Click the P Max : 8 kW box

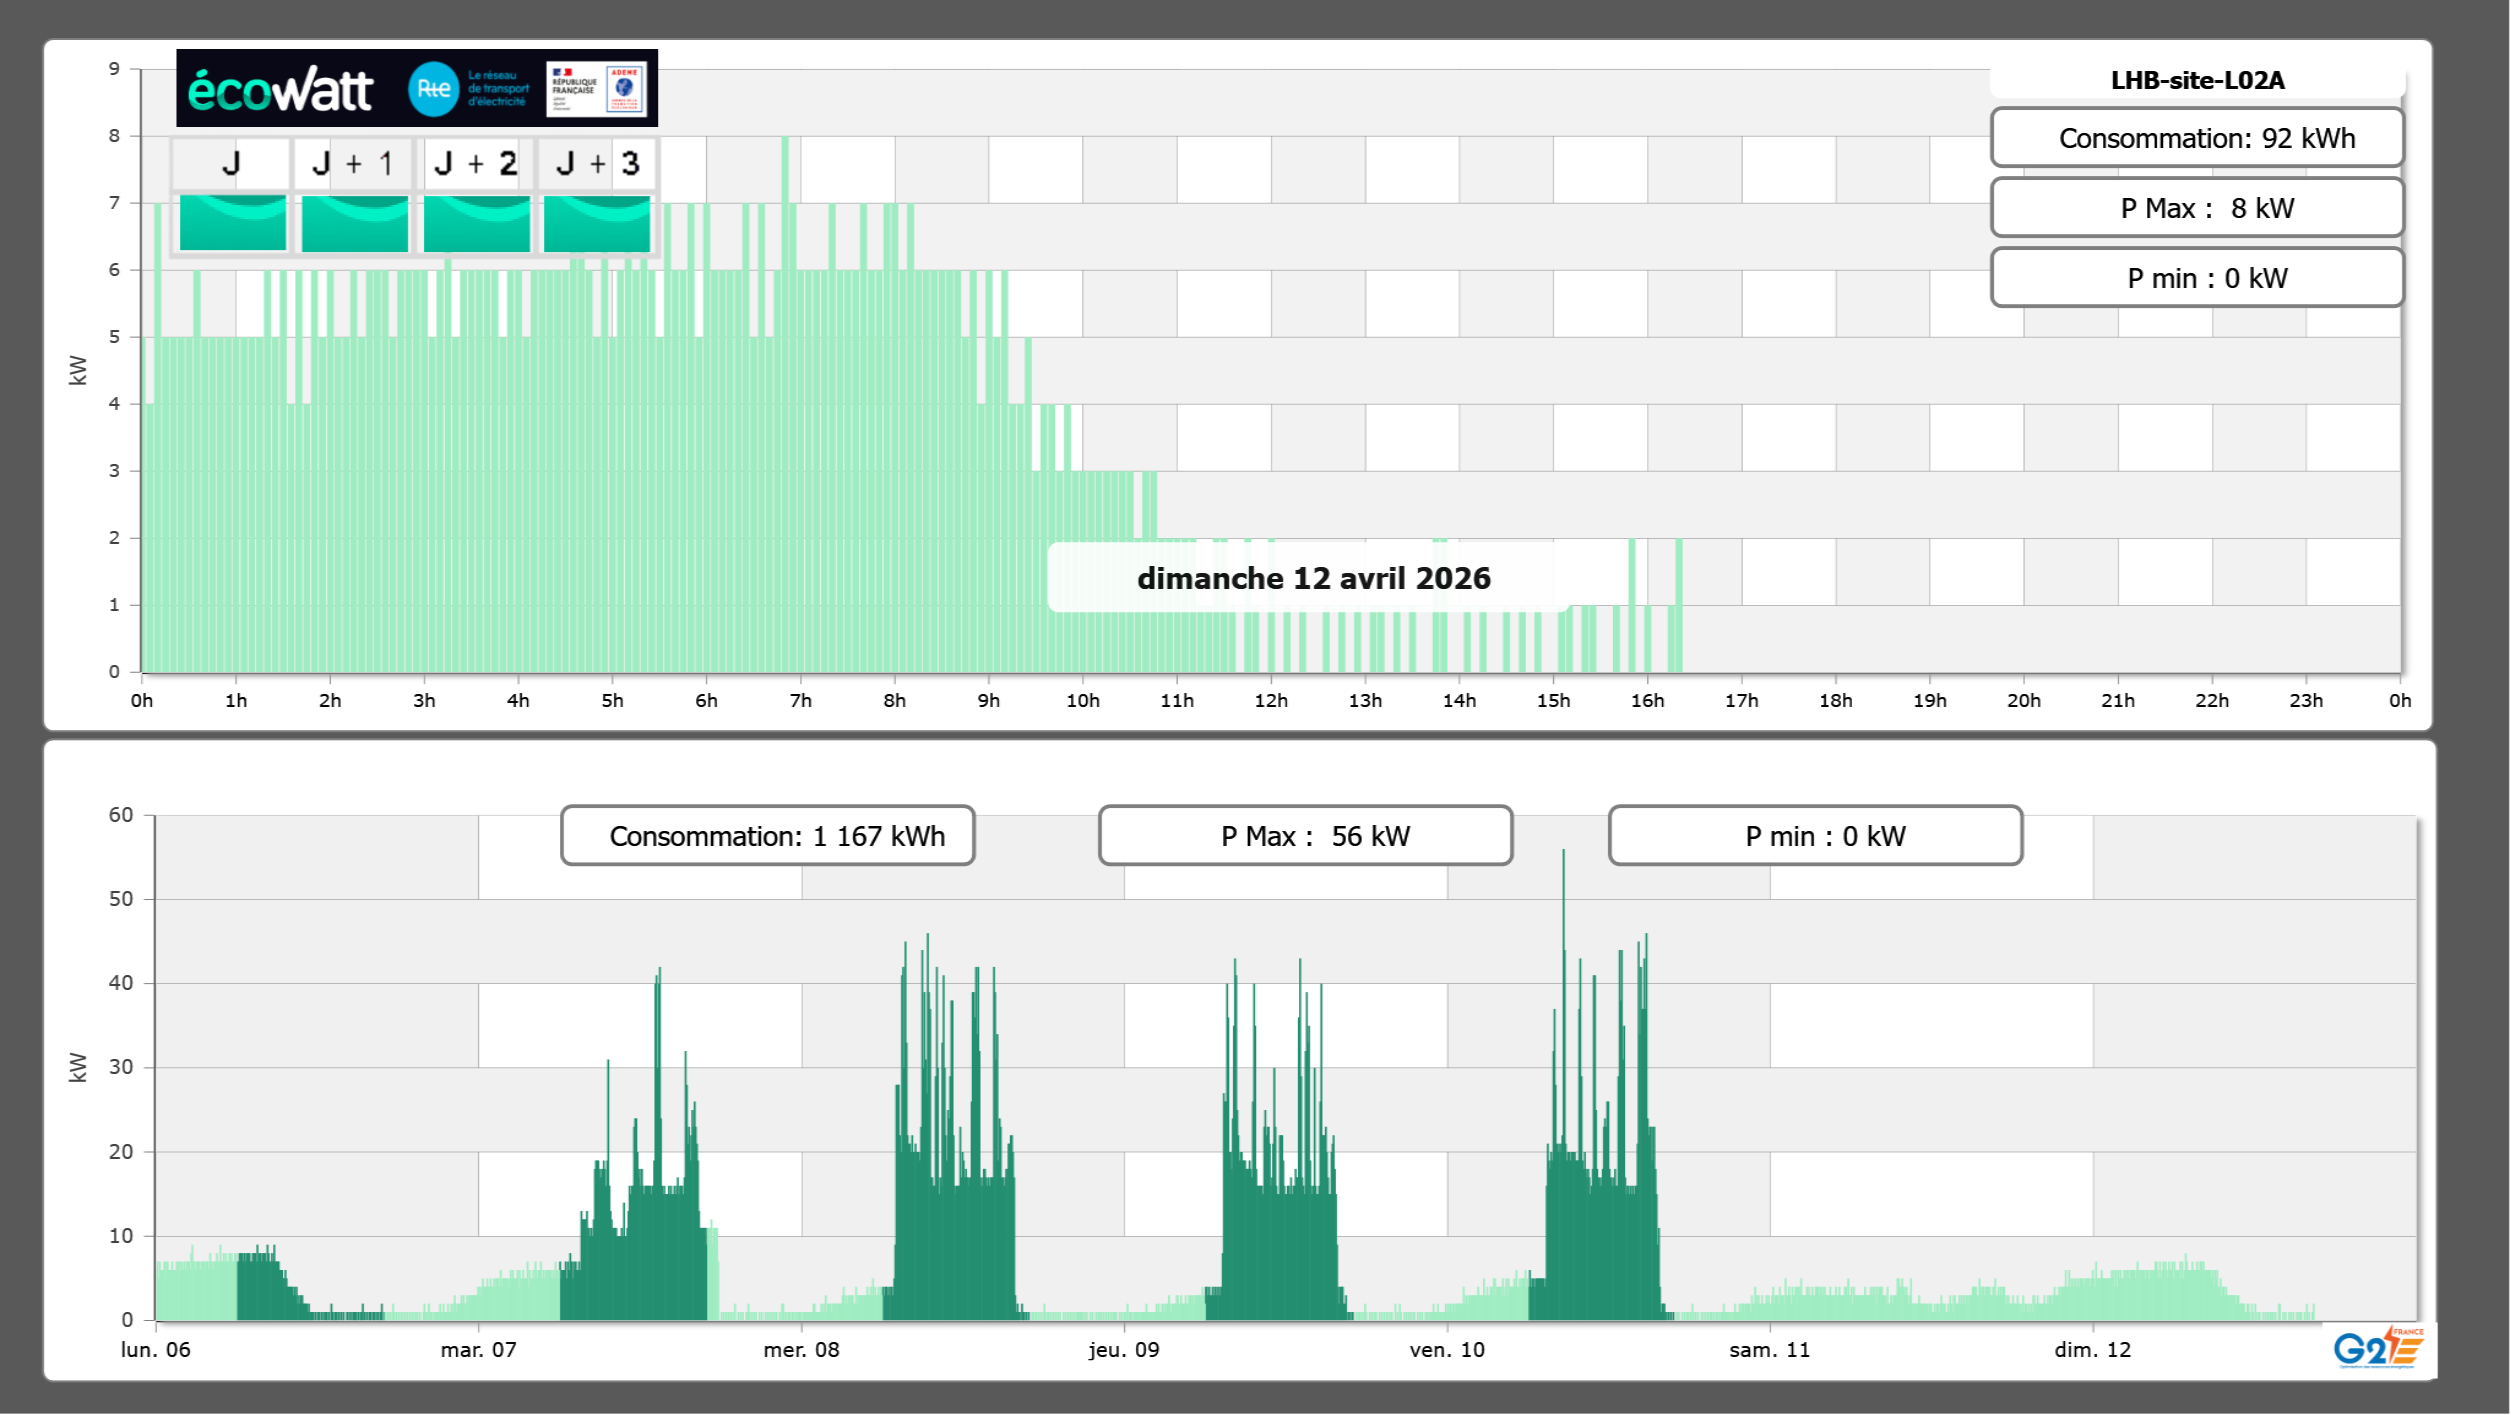point(2197,208)
